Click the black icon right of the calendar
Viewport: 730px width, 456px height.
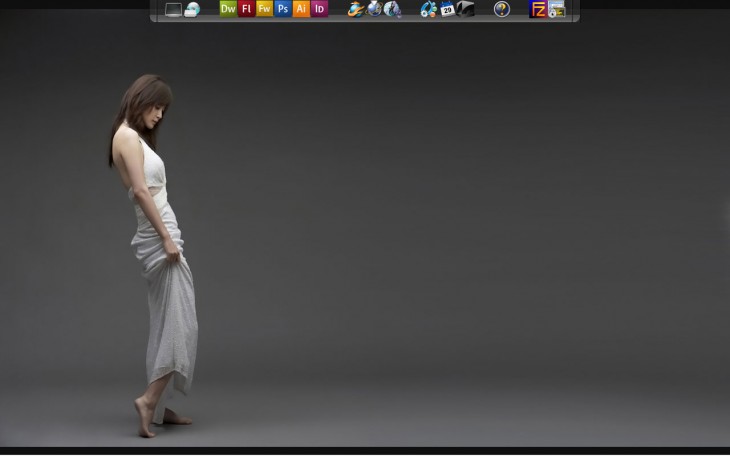tap(466, 9)
